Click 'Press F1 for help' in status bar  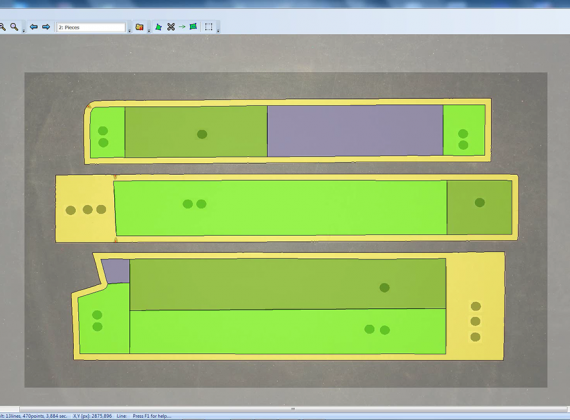(x=152, y=416)
